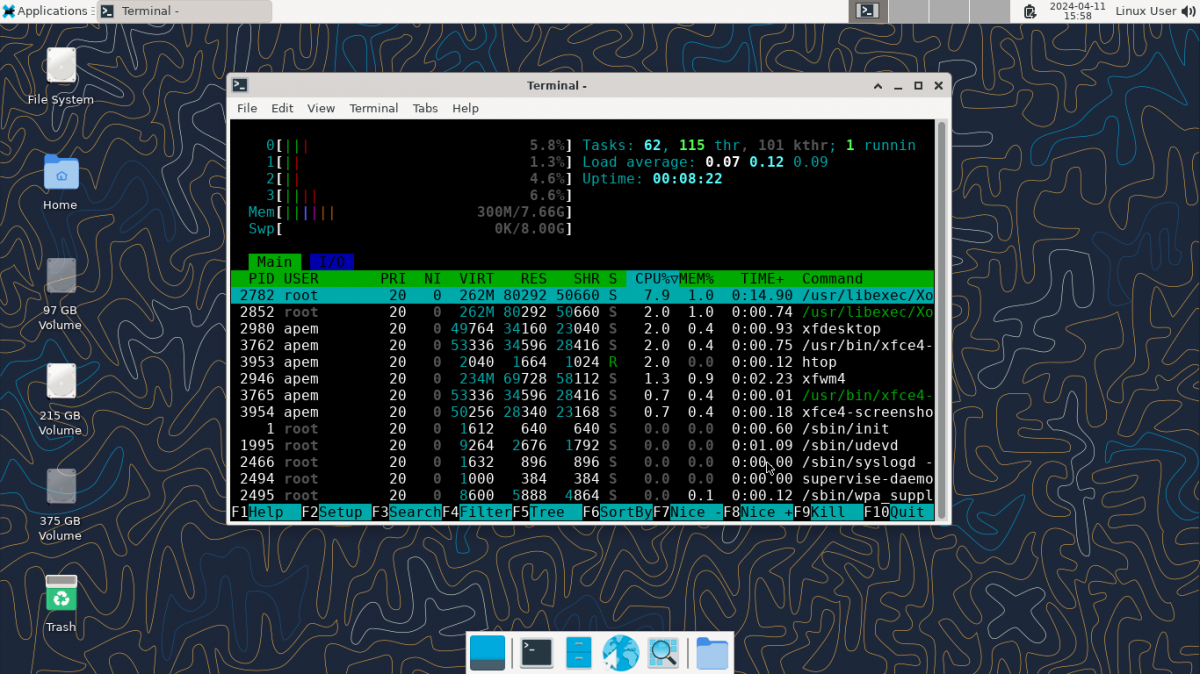Click F9 Kill in htop footer
The width and height of the screenshot is (1200, 674).
click(x=828, y=512)
